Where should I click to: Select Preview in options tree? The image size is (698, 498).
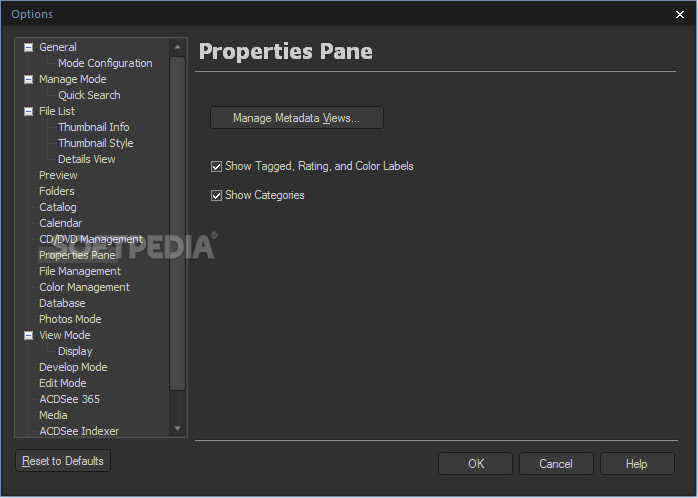coord(58,175)
